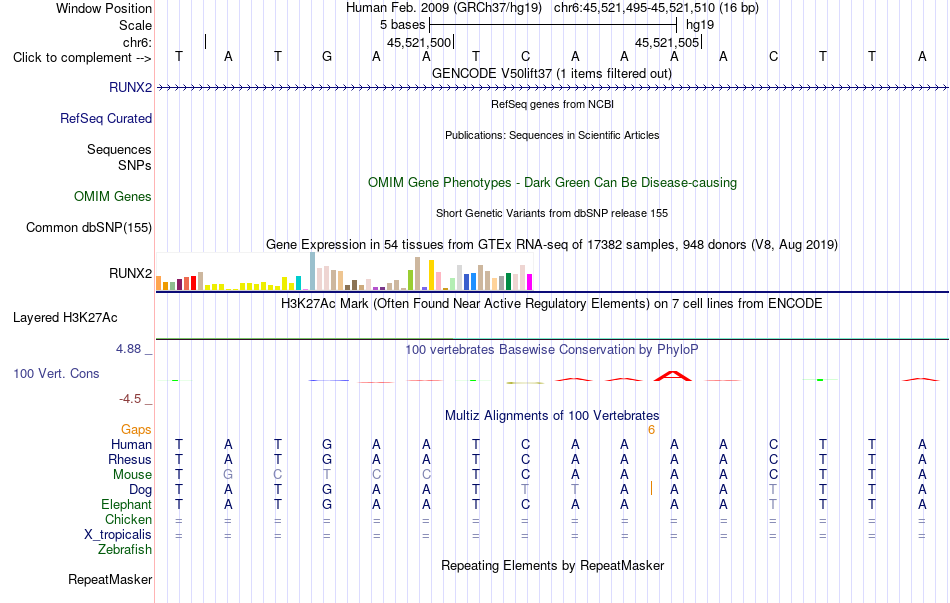Click the Elephant alignment row label
Screen dimensions: 950x603
127,504
